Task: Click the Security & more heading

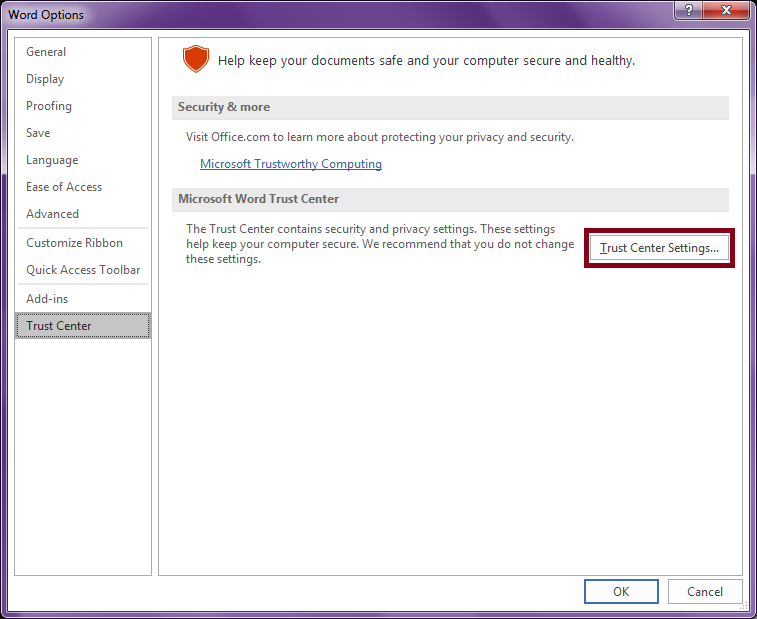Action: point(224,107)
